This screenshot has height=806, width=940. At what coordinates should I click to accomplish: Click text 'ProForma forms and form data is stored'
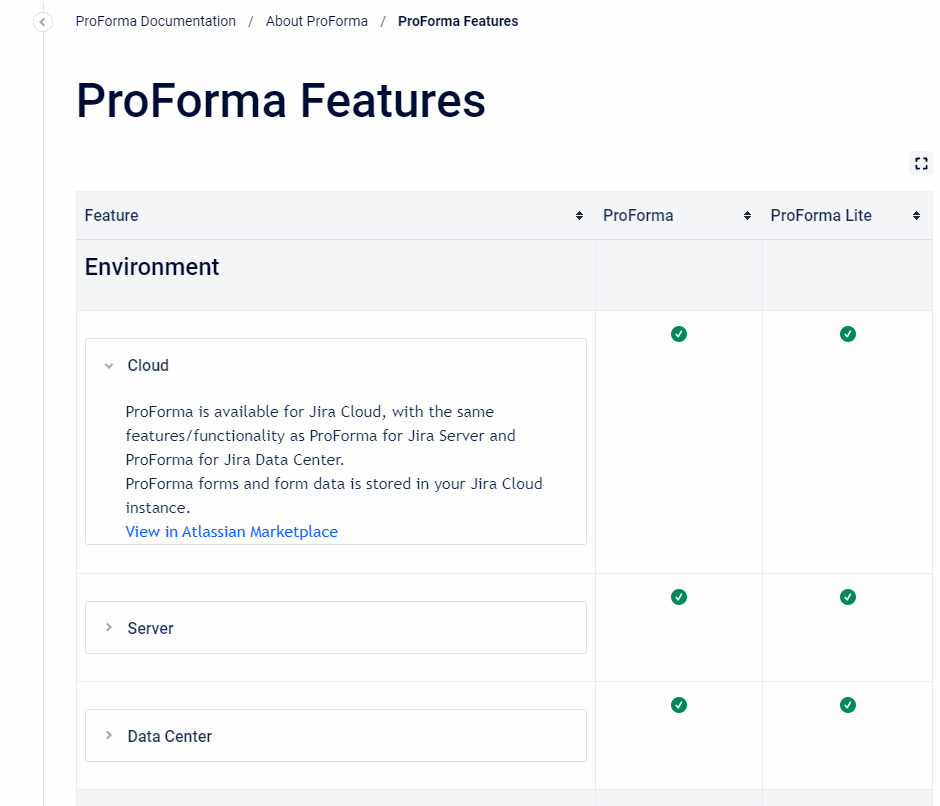(268, 484)
